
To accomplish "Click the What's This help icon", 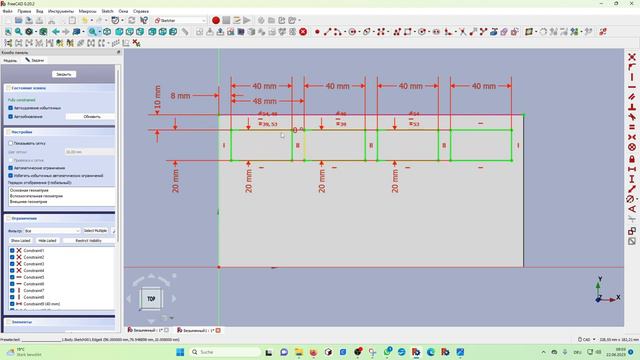I will (144, 20).
